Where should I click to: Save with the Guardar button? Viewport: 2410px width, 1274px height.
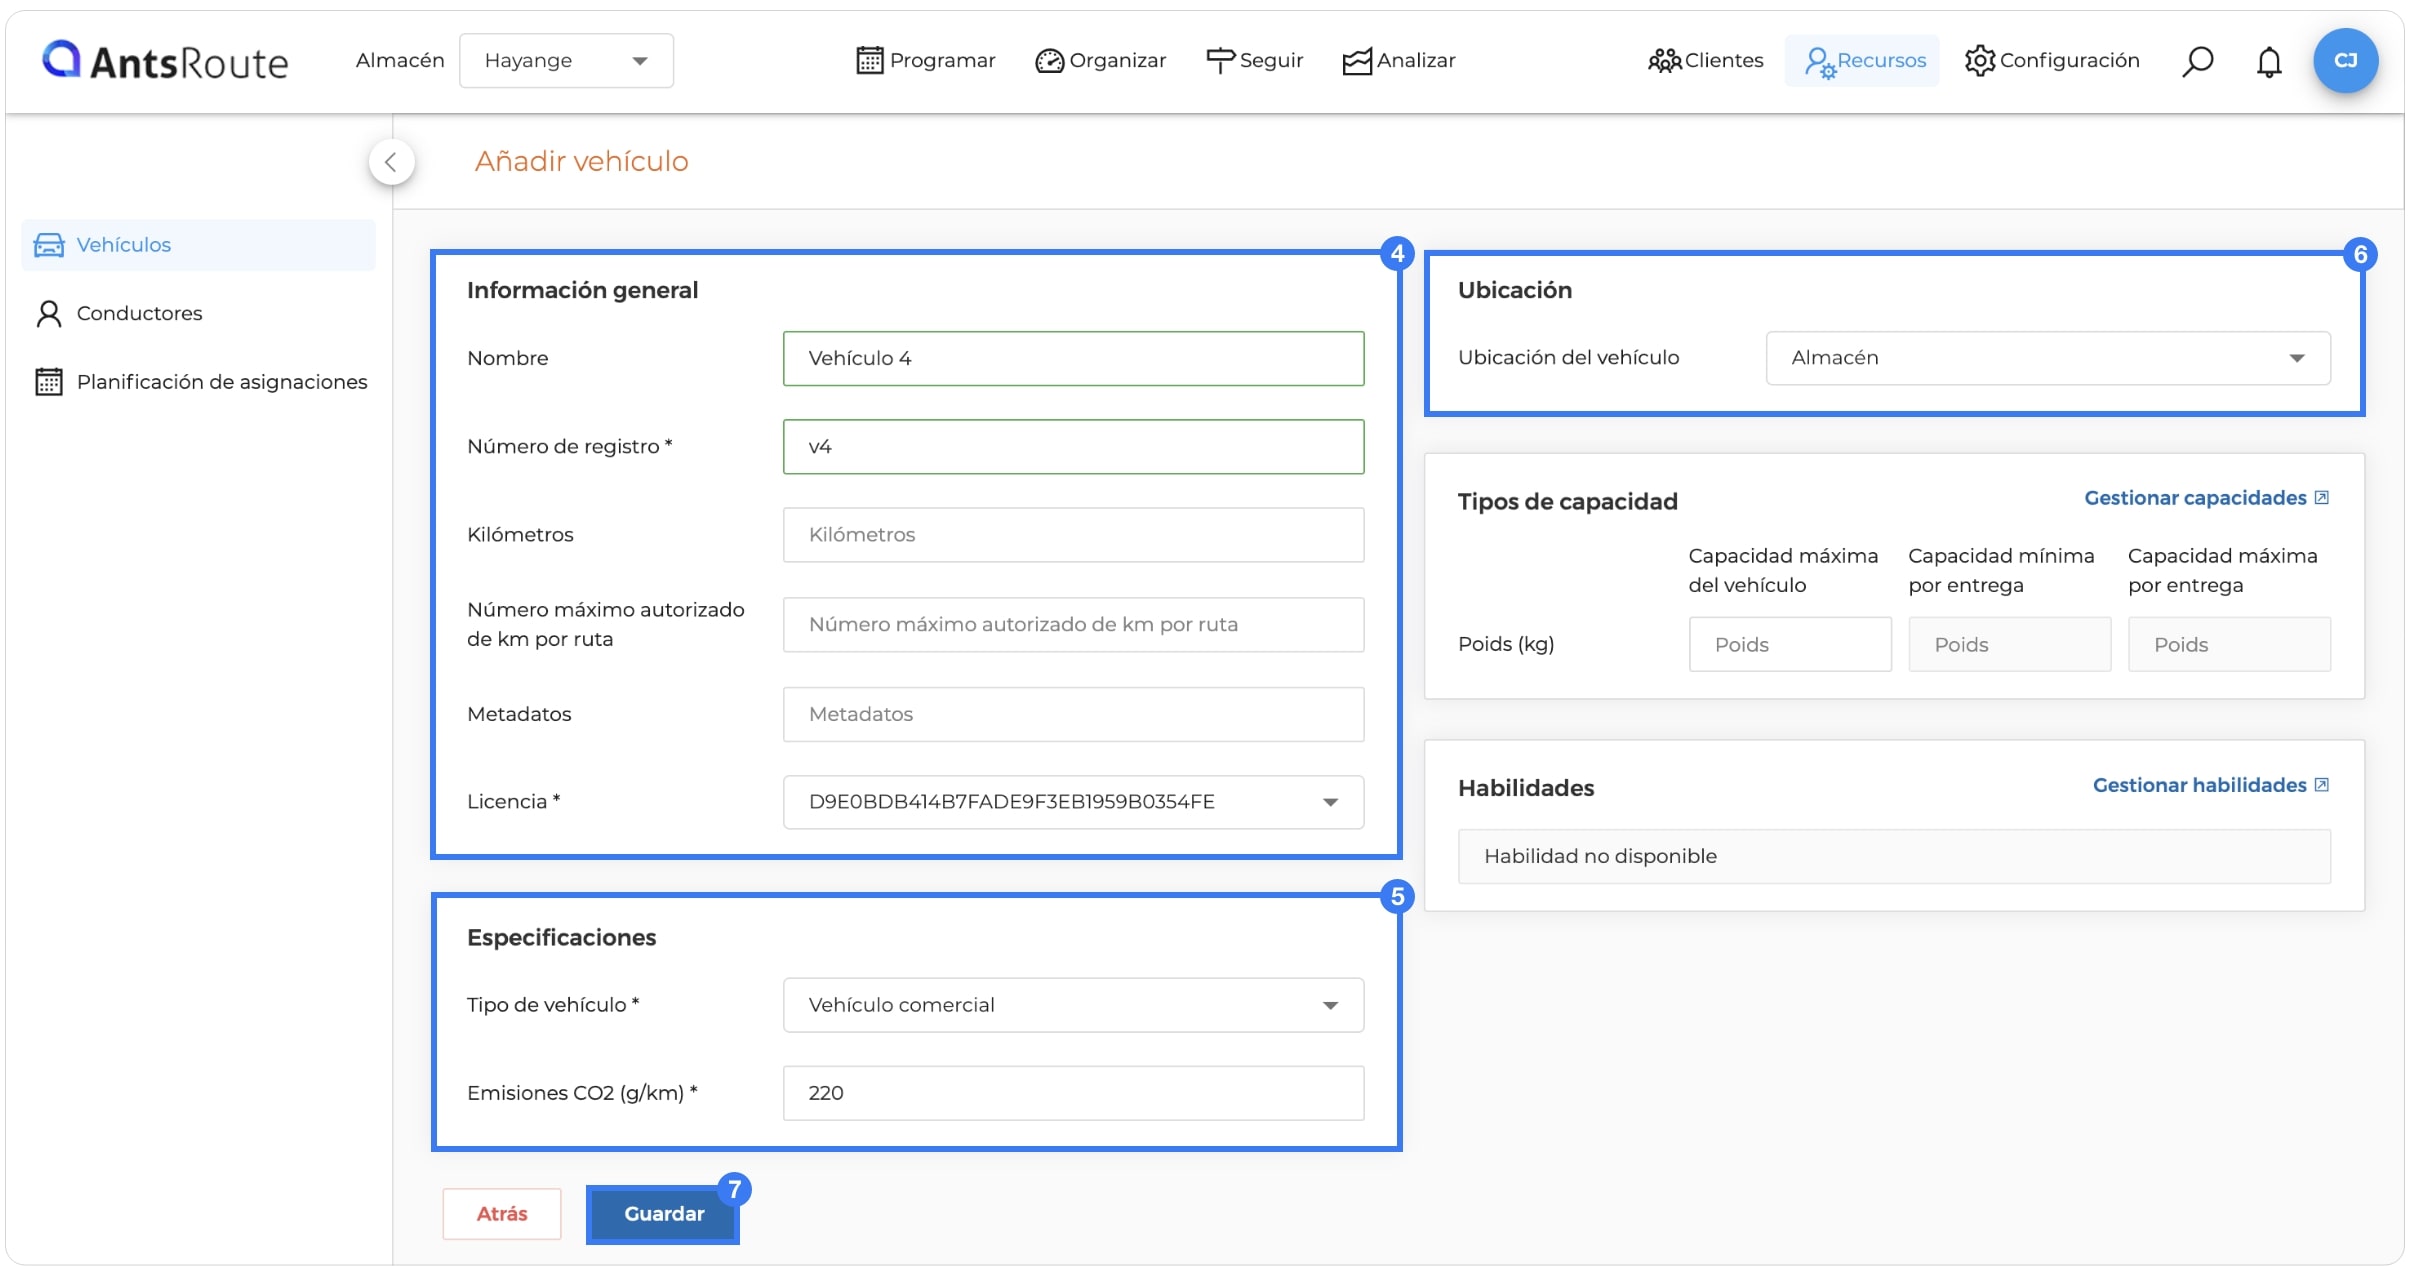[663, 1214]
